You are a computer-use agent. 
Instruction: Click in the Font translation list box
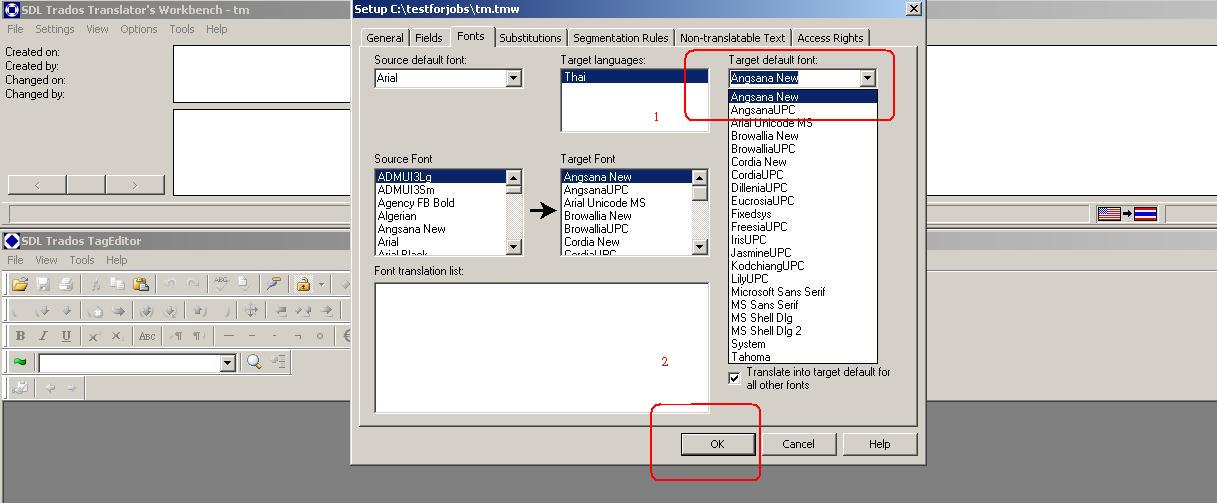[541, 347]
